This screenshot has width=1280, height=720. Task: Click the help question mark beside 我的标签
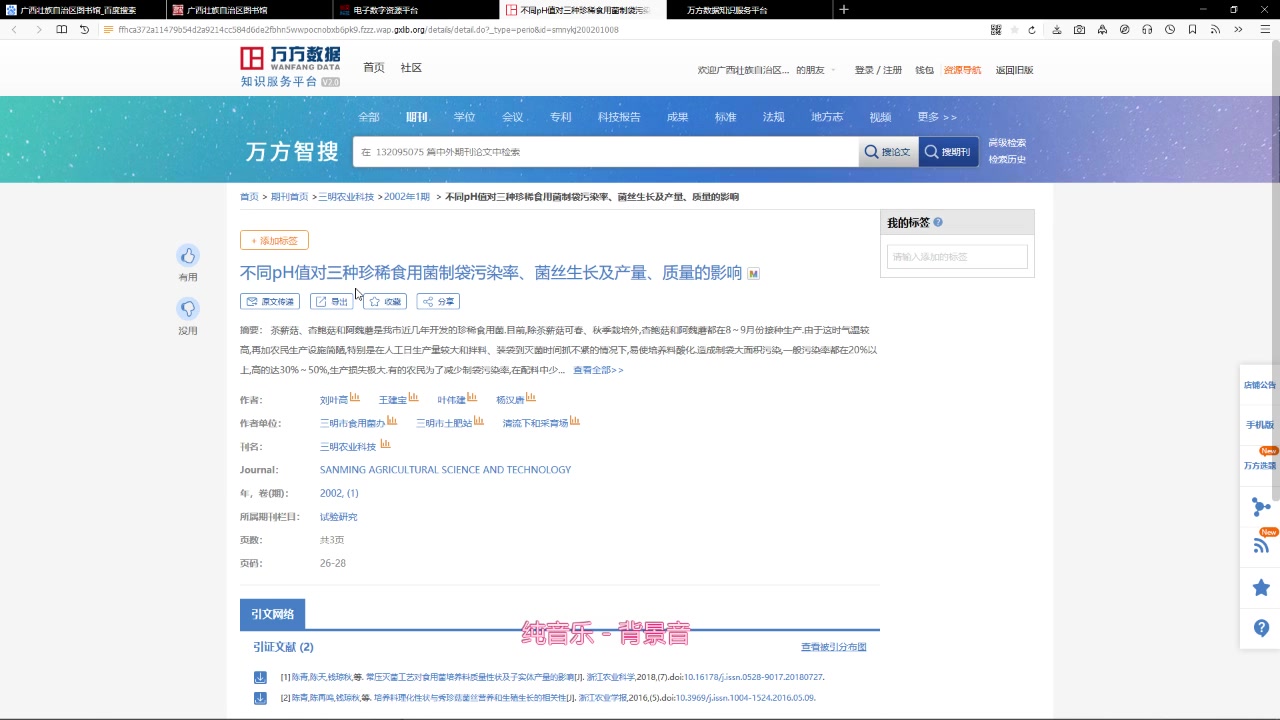[x=938, y=223]
